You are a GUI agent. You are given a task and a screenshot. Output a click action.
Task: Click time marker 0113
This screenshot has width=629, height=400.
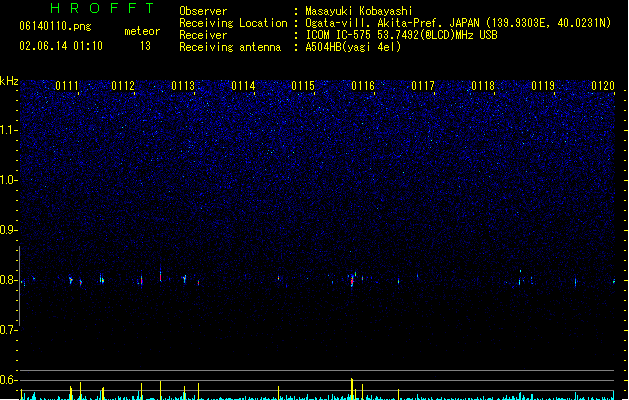(183, 86)
